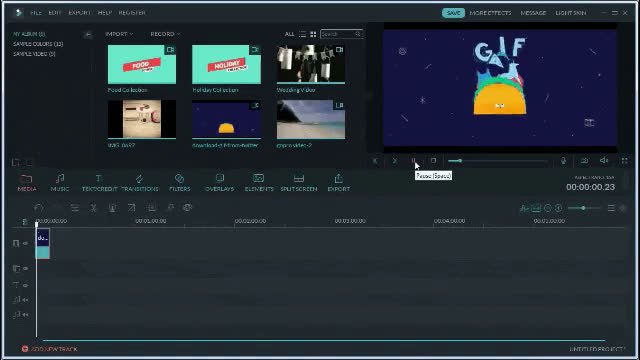Switch to the Text/Credit tab

click(x=99, y=182)
